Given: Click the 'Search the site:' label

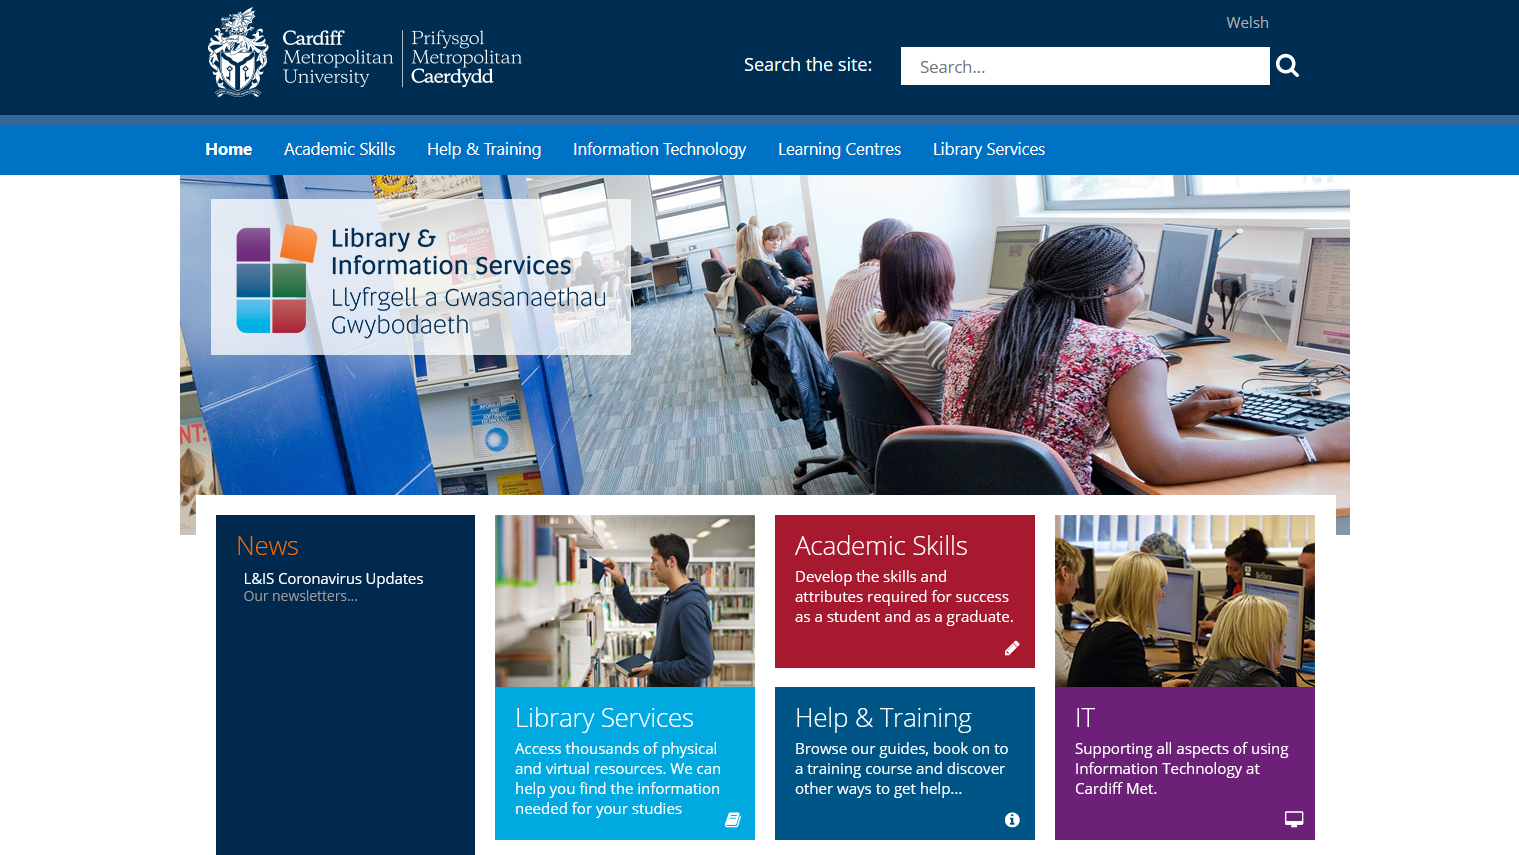Looking at the screenshot, I should 808,65.
